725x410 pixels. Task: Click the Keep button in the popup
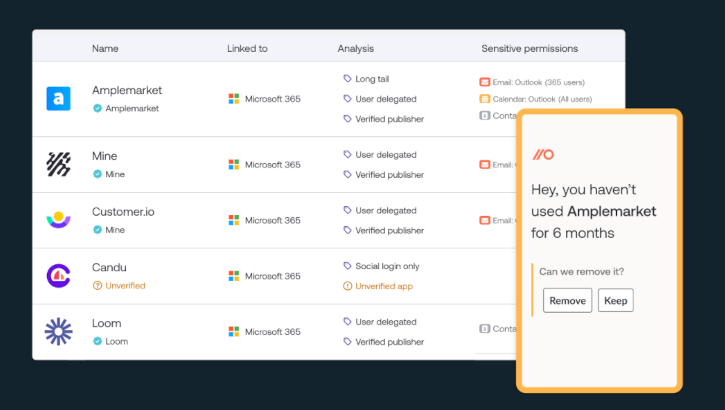point(615,300)
